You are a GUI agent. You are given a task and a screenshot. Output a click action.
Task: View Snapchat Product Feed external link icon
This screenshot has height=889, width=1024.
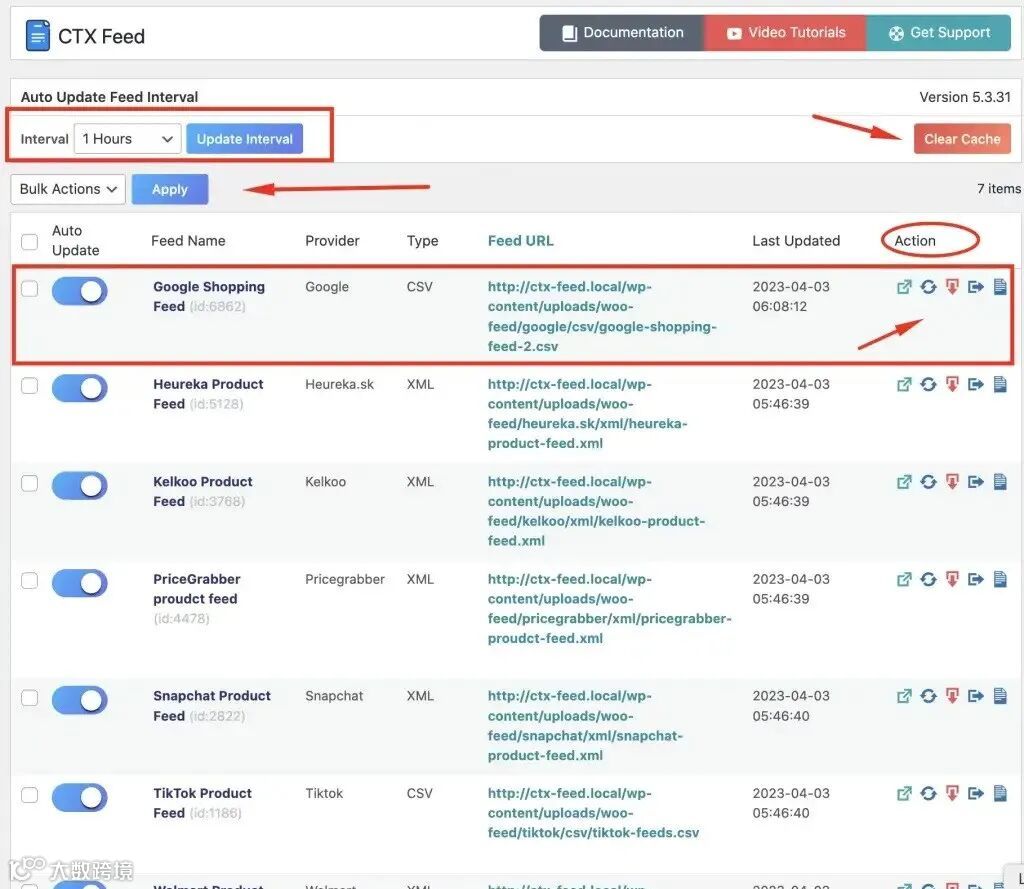pos(904,696)
